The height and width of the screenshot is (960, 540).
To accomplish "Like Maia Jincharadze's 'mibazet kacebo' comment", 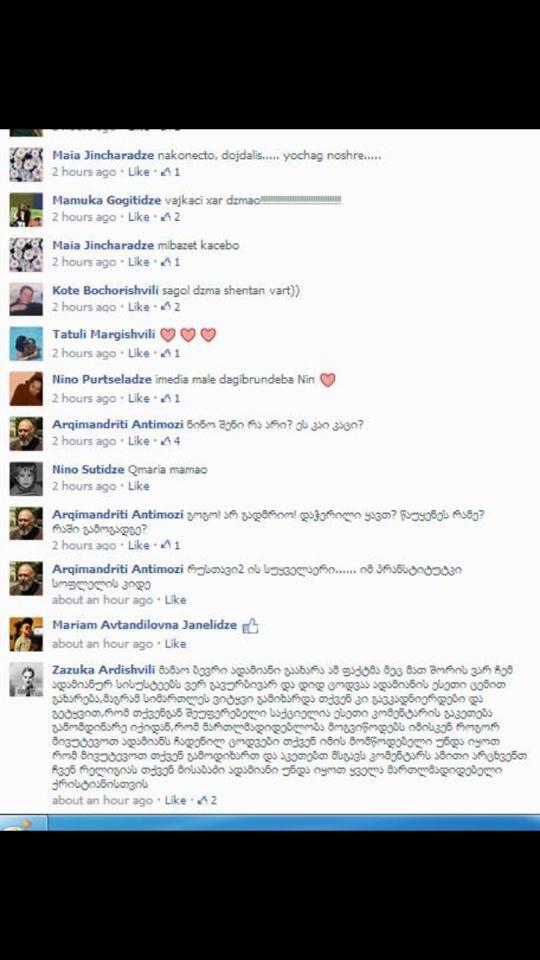I will click(x=139, y=262).
